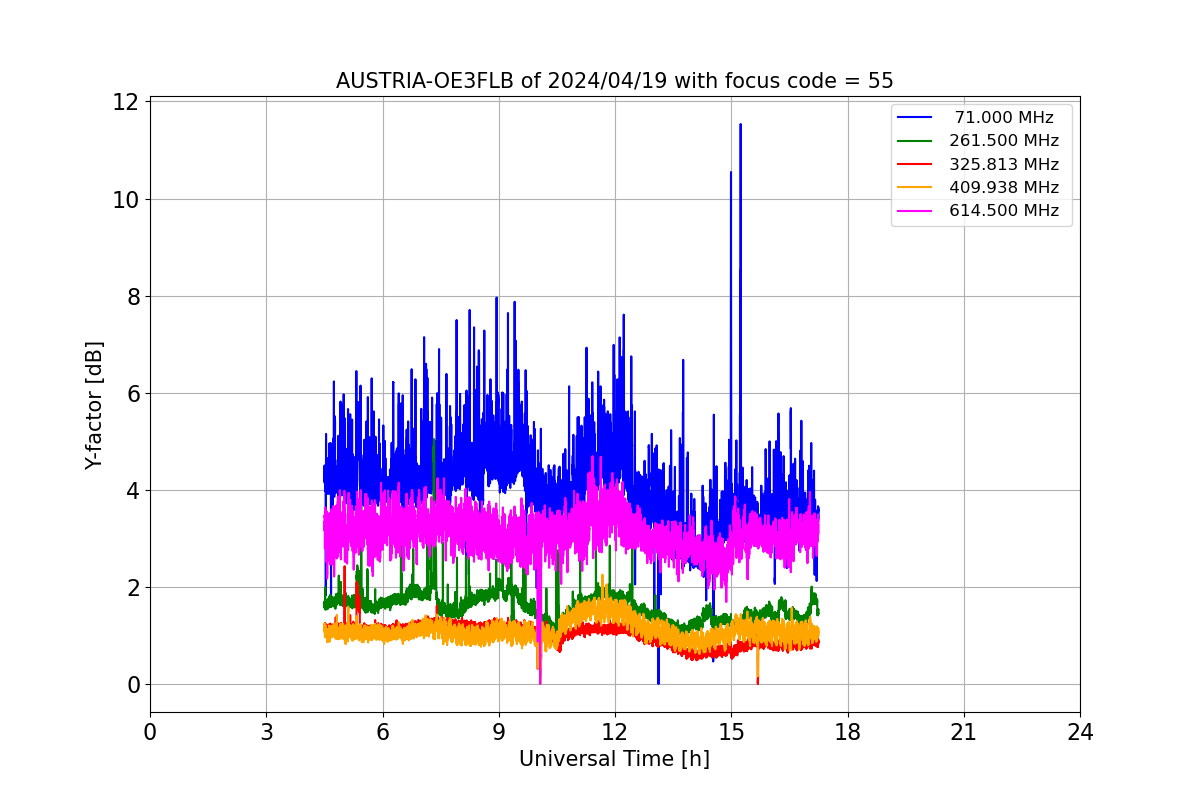Image resolution: width=1200 pixels, height=800 pixels.
Task: Click the red line swatch in legend
Action: (x=915, y=164)
